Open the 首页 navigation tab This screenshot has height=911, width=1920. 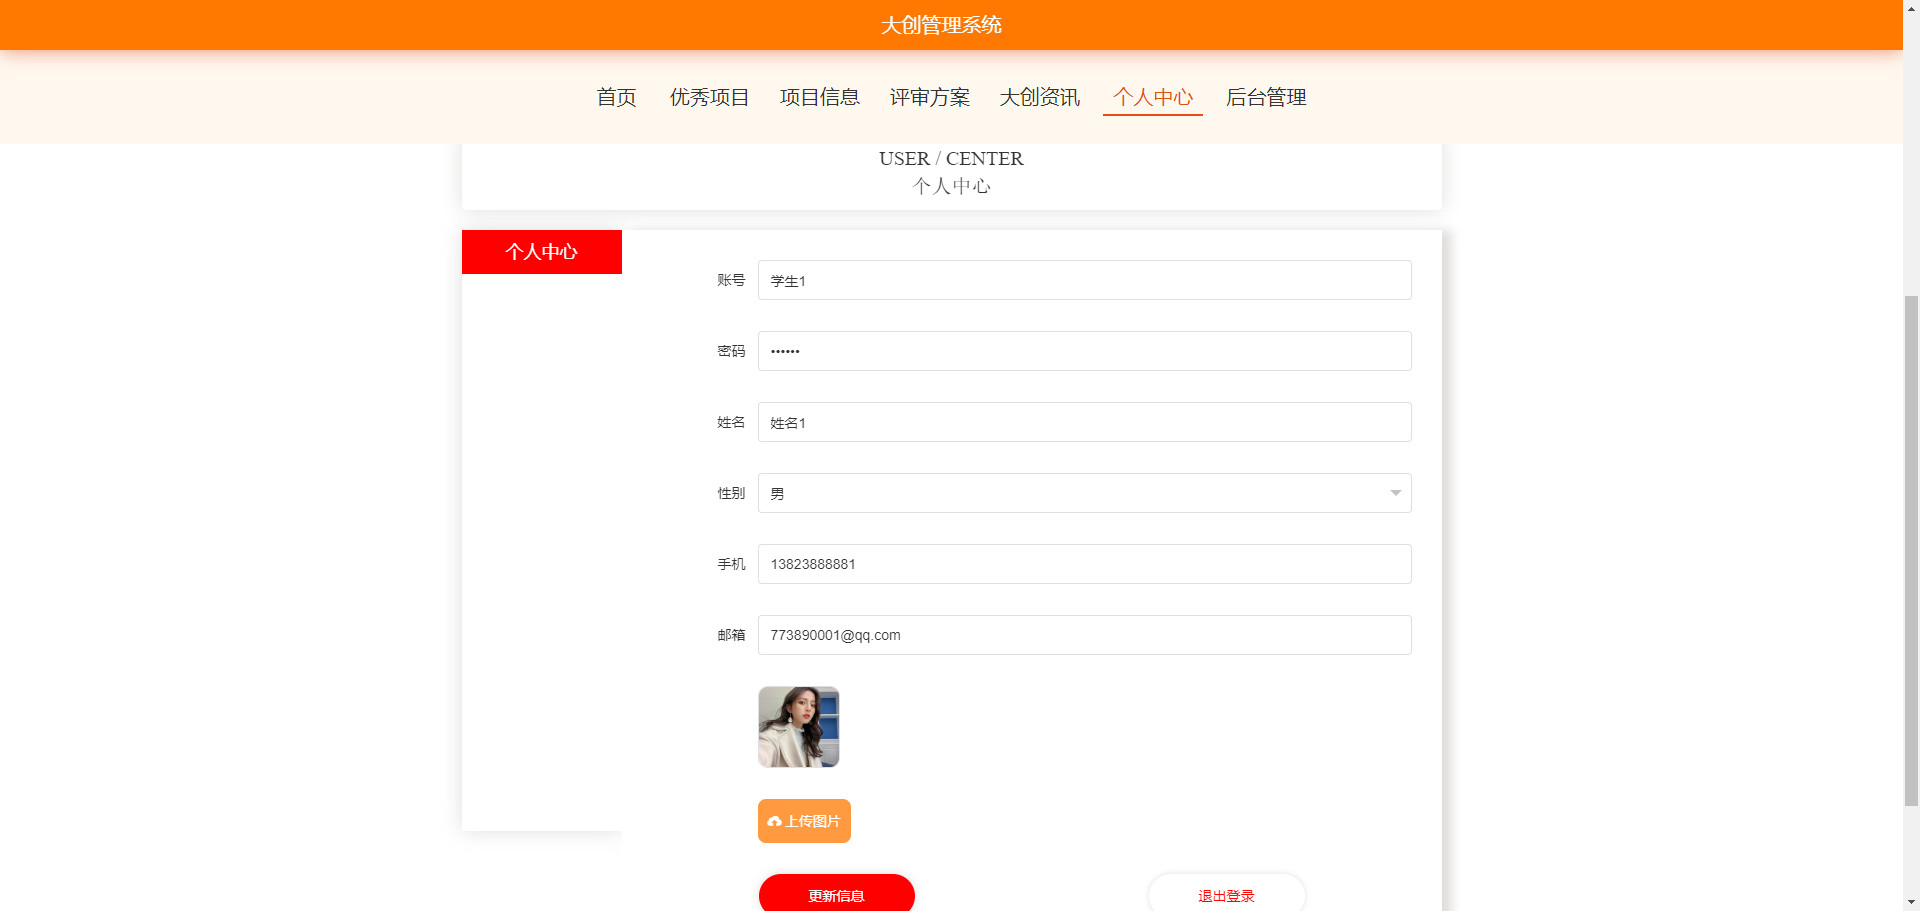pyautogui.click(x=616, y=97)
